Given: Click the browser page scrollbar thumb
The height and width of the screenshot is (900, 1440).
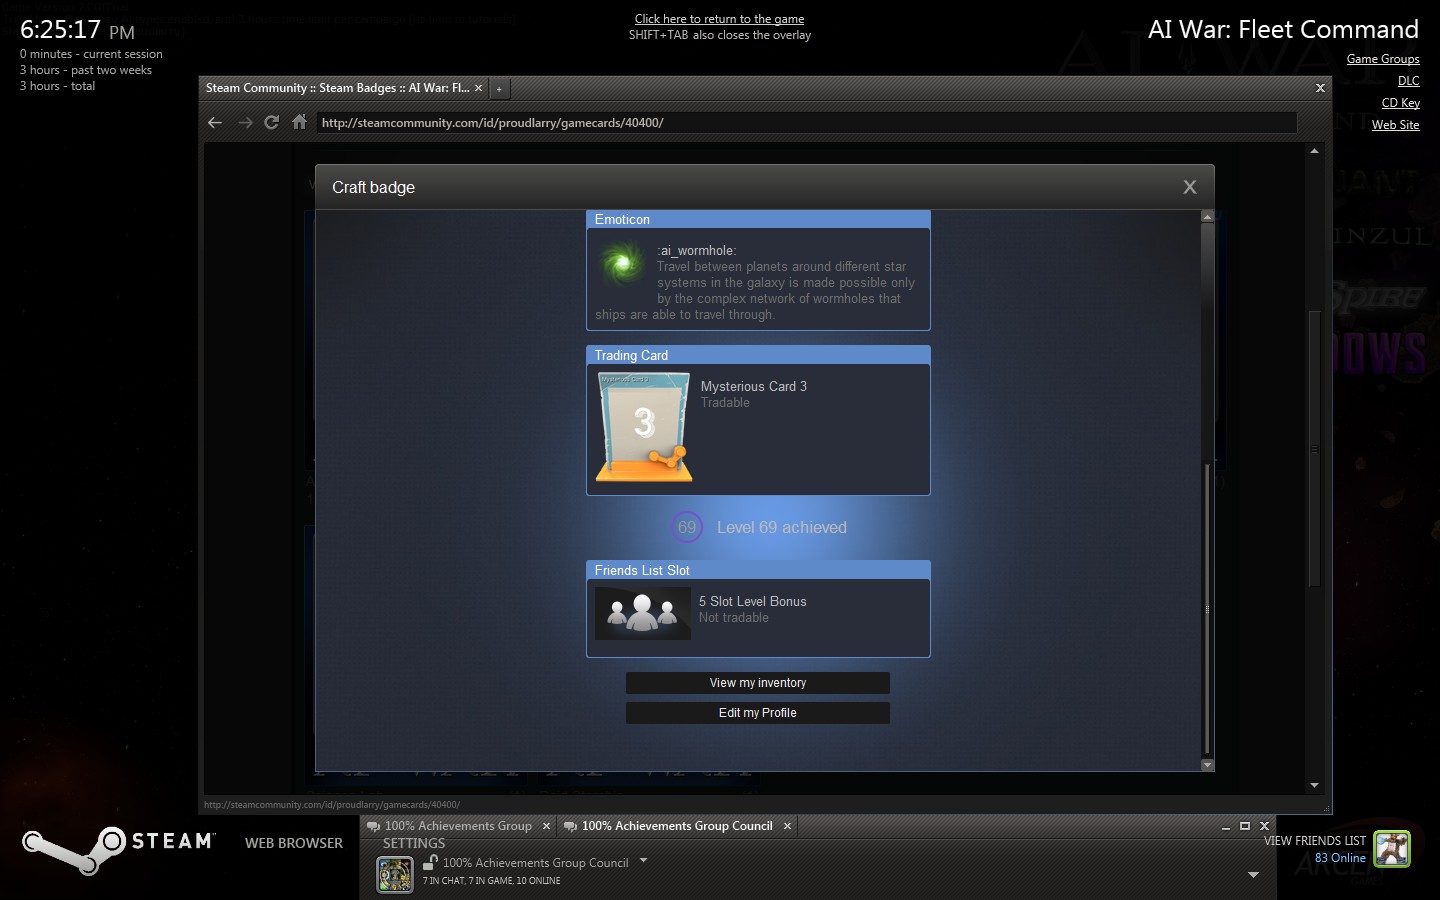Looking at the screenshot, I should click(1315, 449).
